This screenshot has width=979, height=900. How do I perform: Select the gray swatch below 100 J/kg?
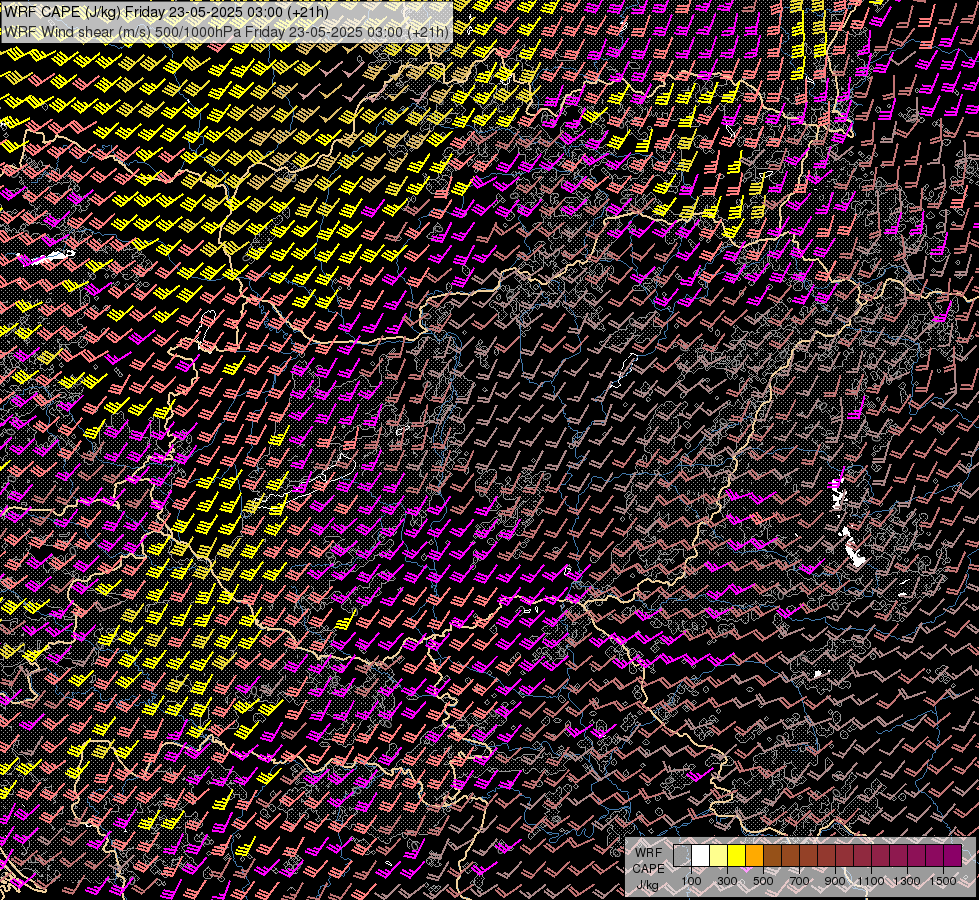(x=682, y=855)
